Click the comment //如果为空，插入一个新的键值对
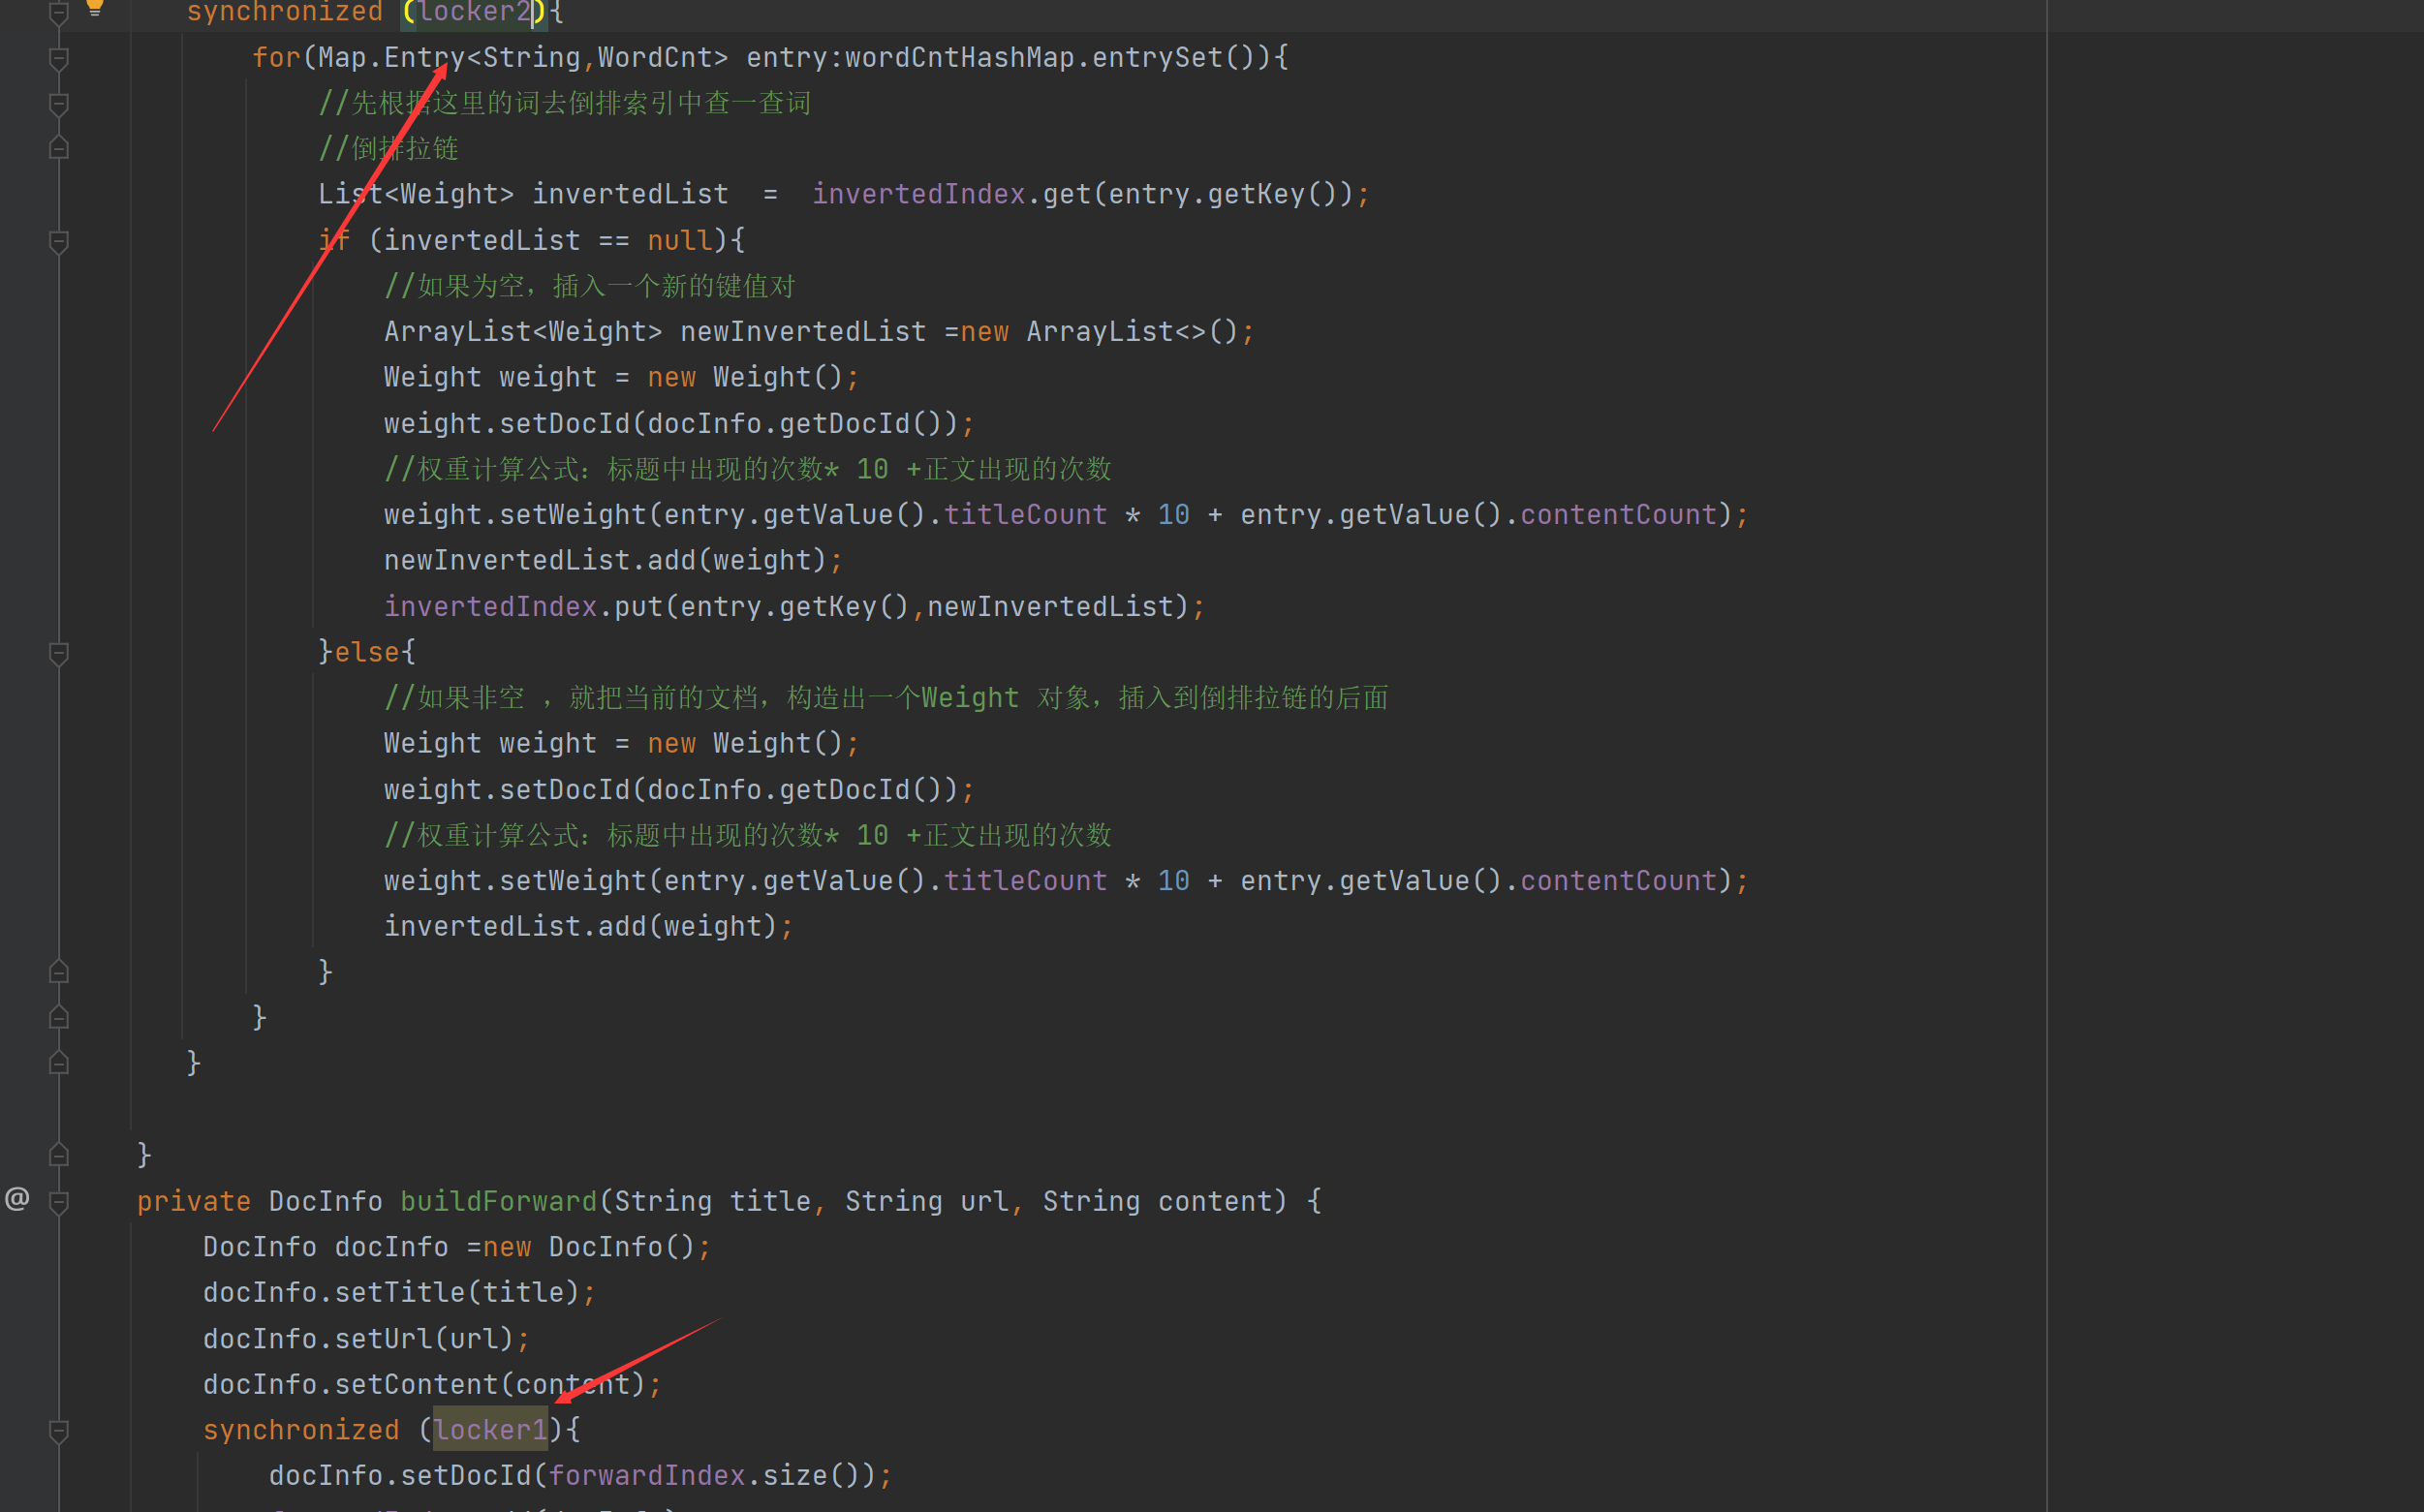The height and width of the screenshot is (1512, 2424). coord(590,286)
